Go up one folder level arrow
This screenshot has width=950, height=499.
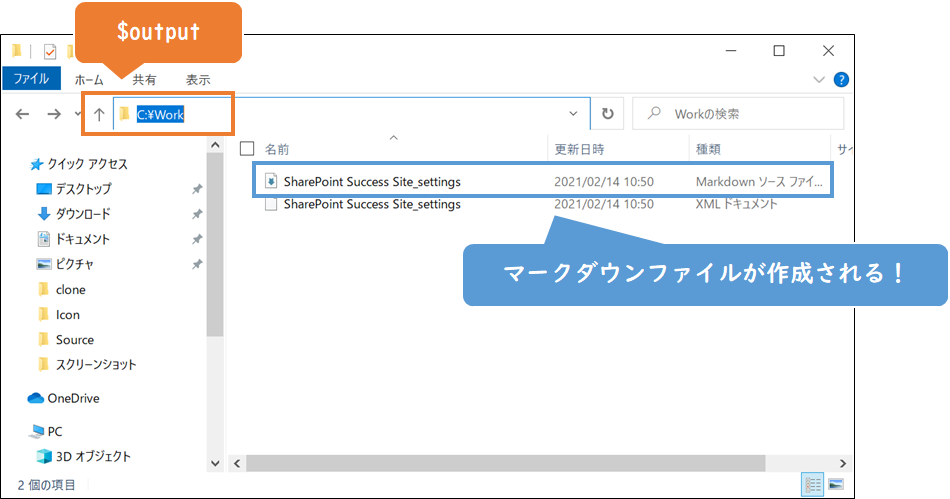[99, 114]
